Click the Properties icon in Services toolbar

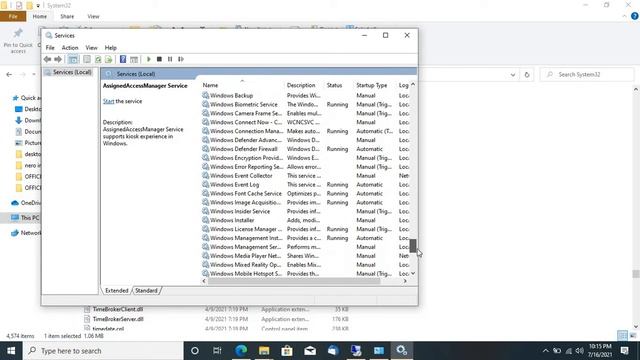[x=87, y=59]
